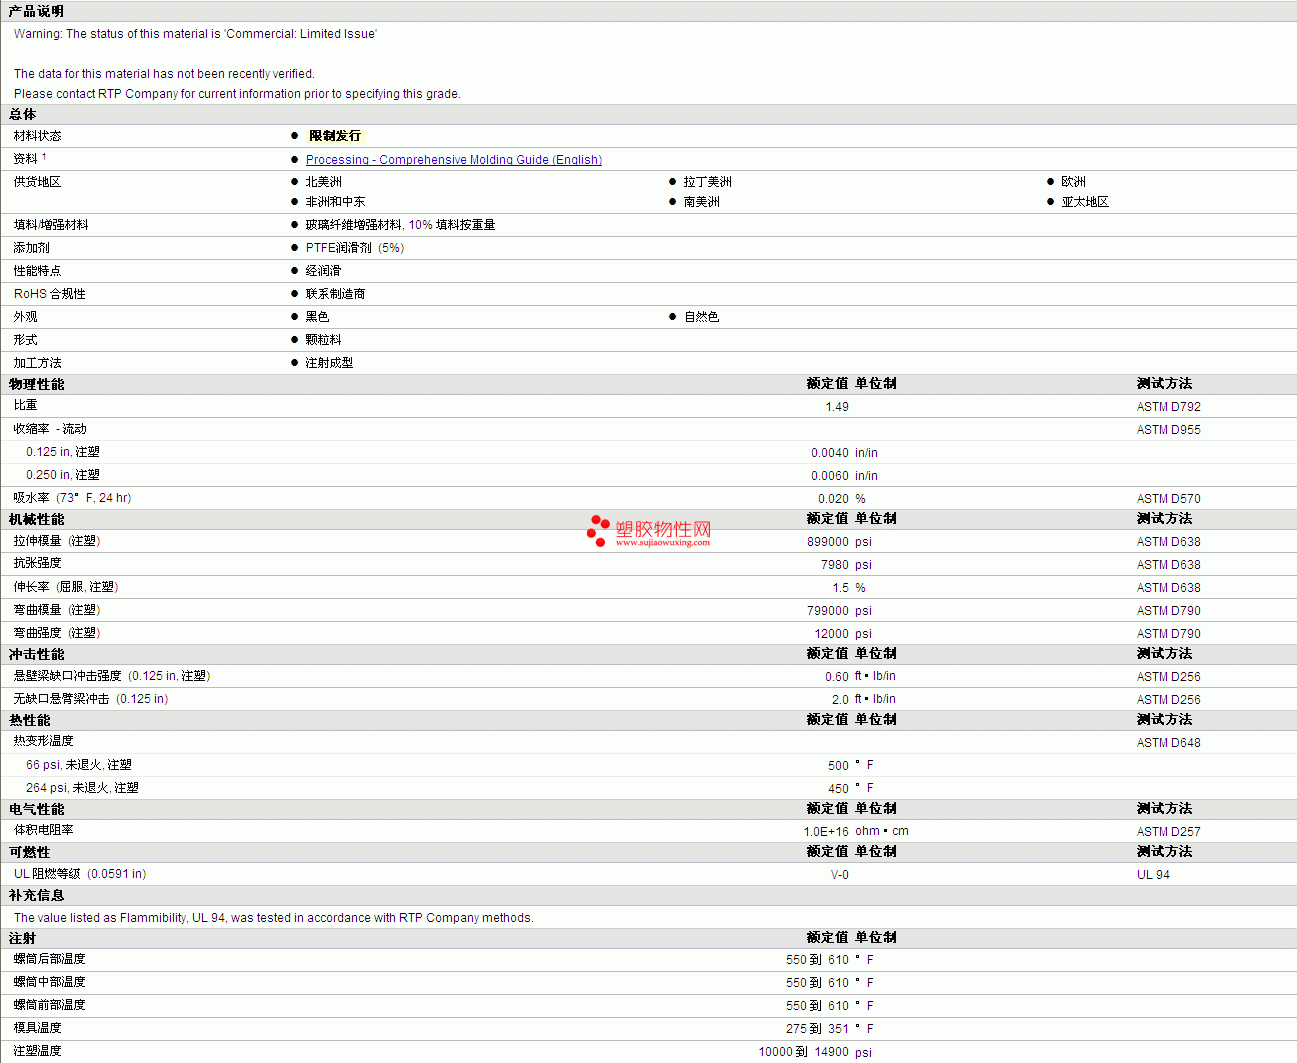The height and width of the screenshot is (1063, 1297).
Task: Click the volume resistivity value 1.0E+16
Action: 826,832
